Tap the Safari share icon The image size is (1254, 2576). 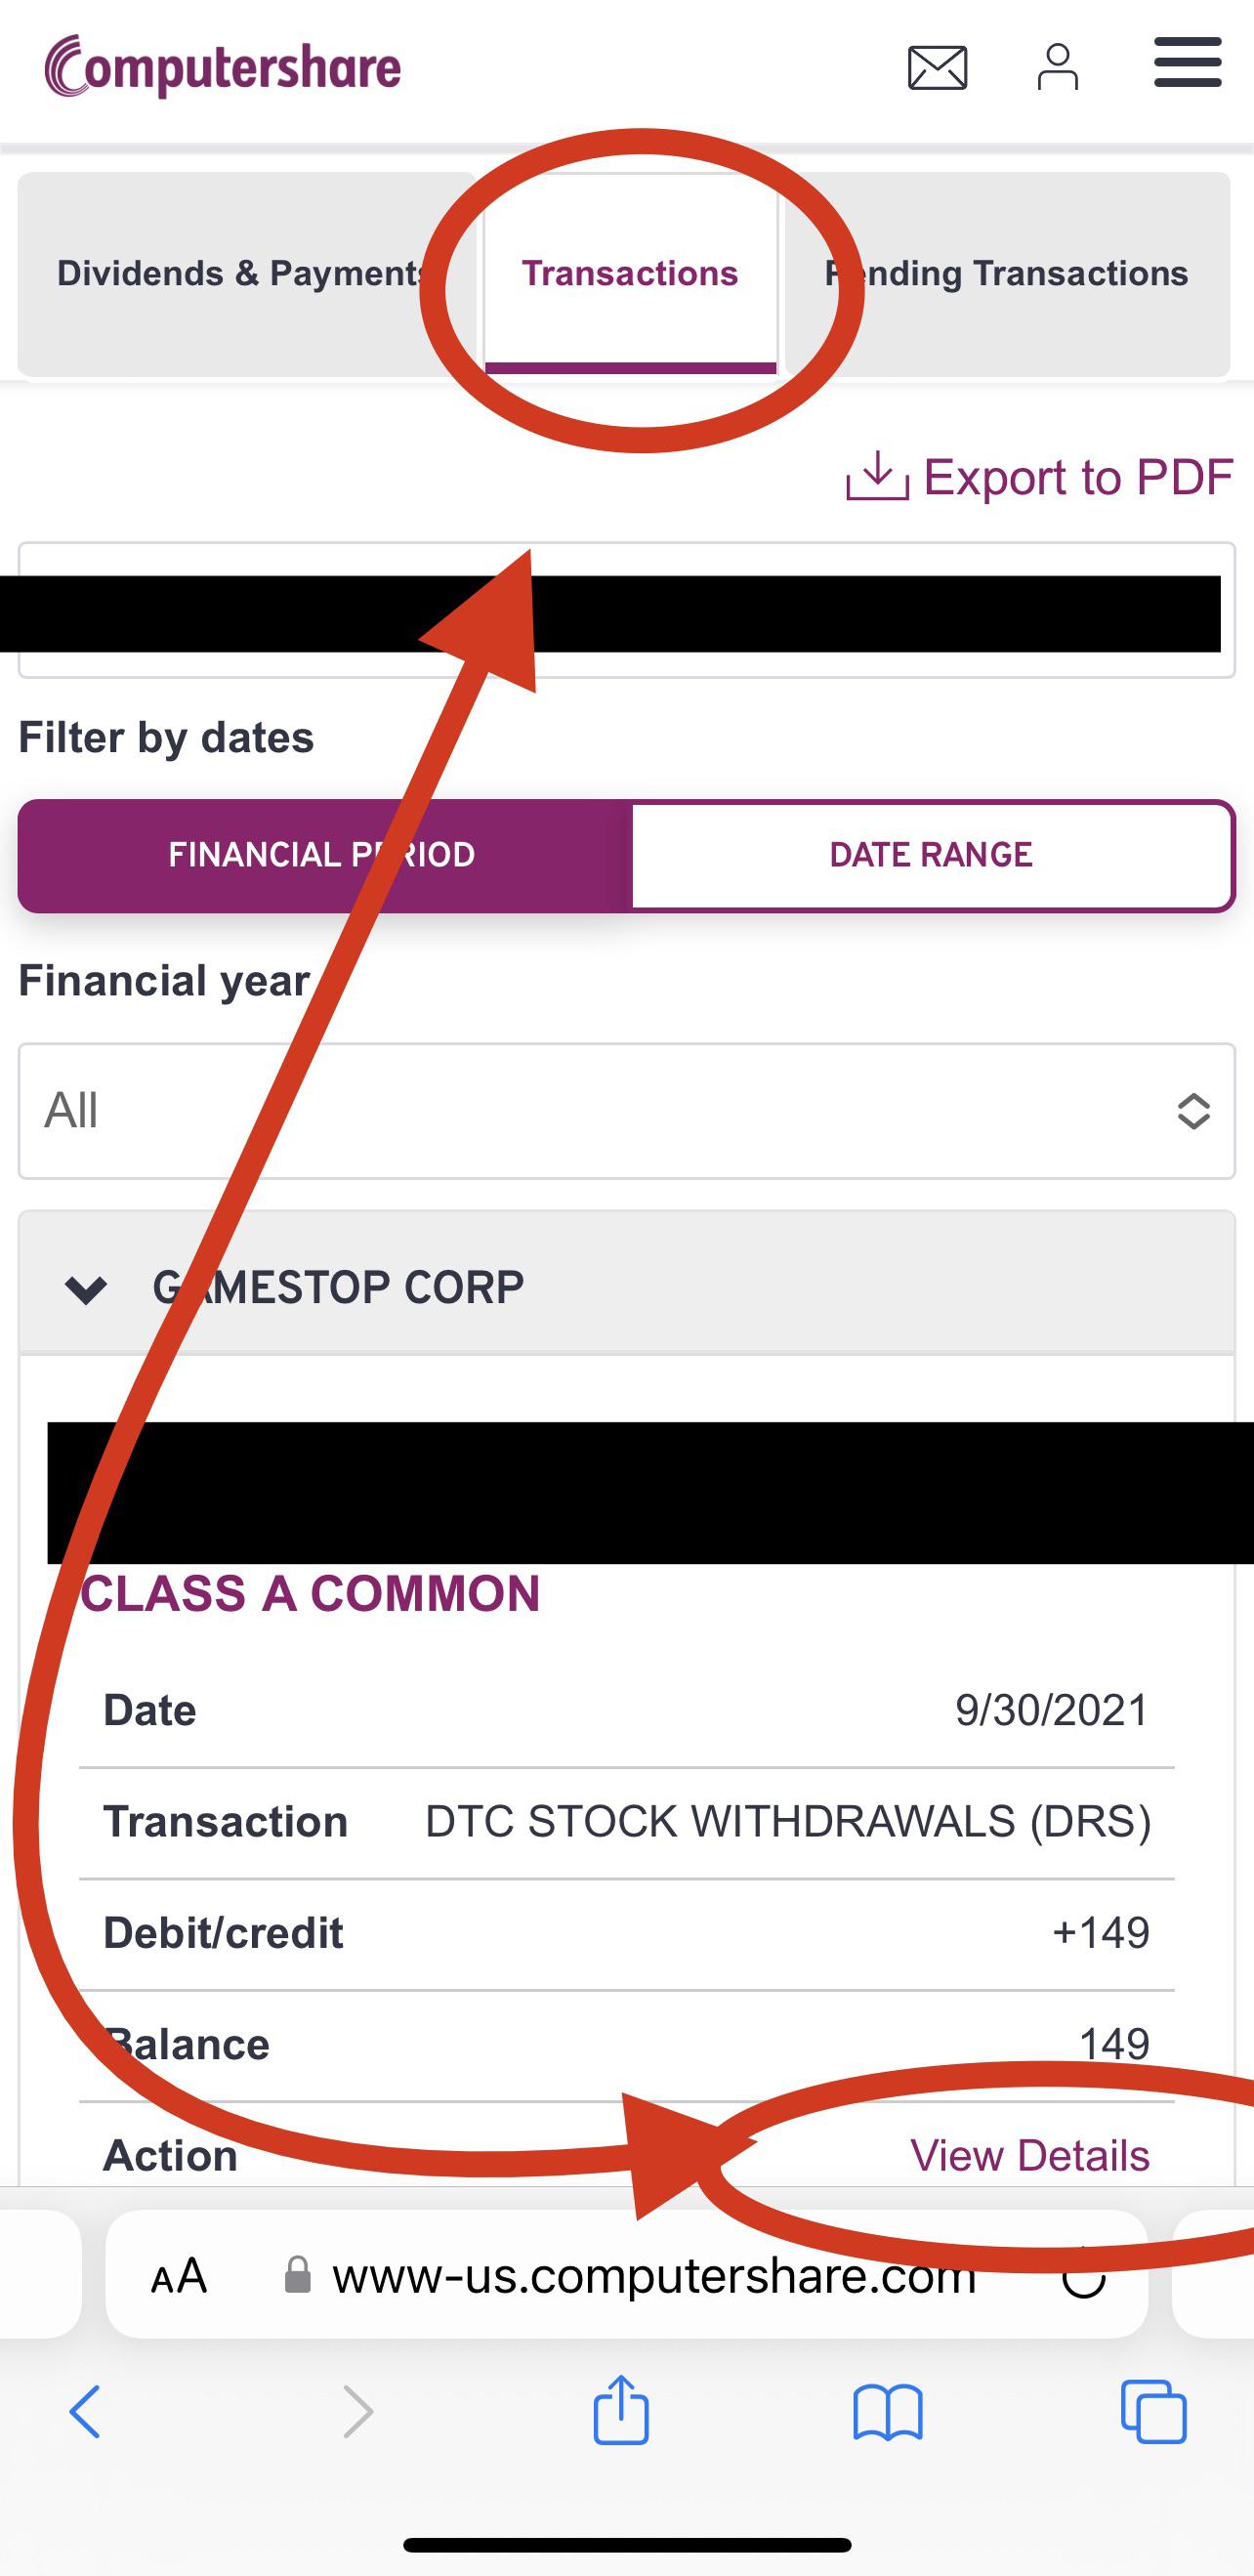click(x=621, y=2412)
